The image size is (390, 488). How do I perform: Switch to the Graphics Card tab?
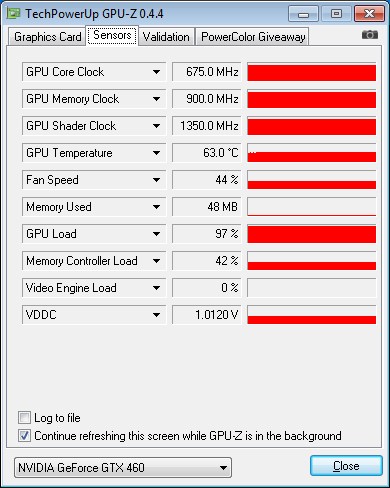click(x=47, y=37)
